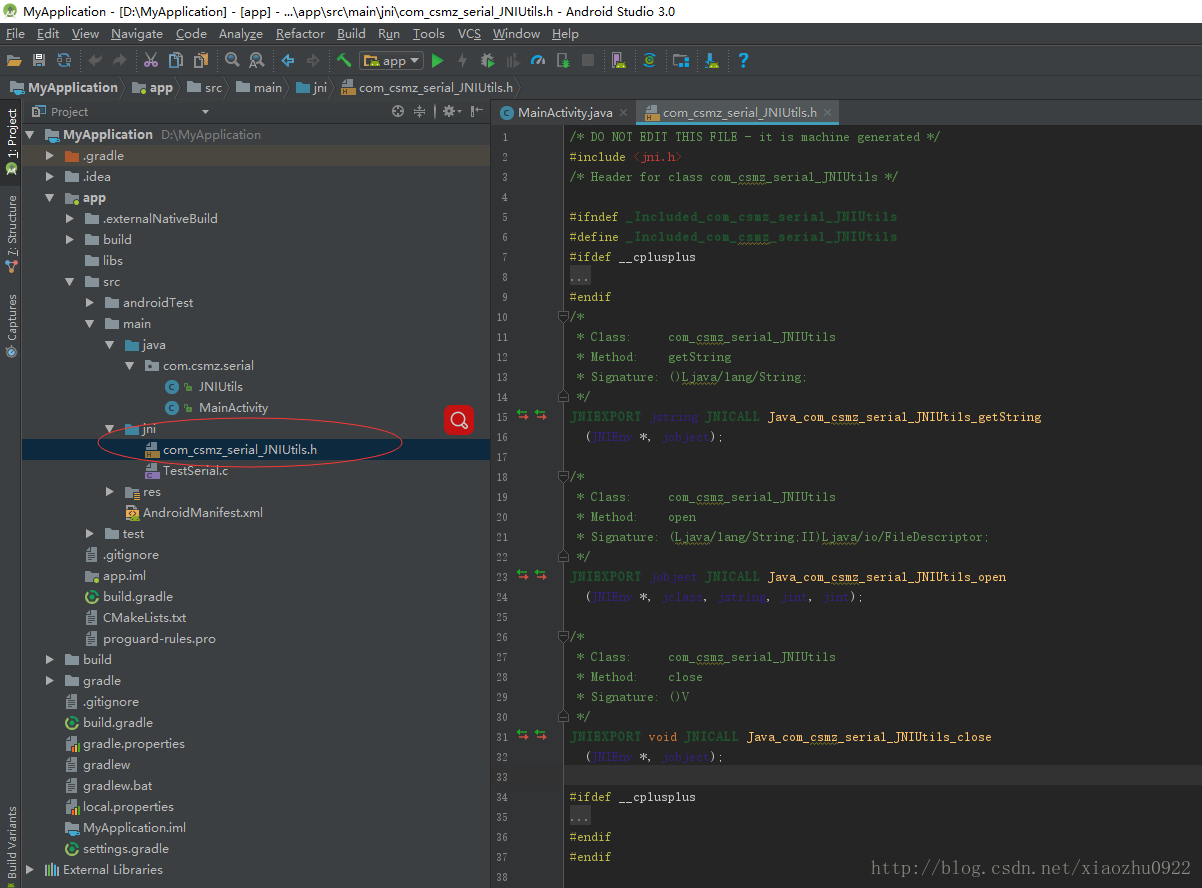Toggle the 7: Structure side tab

click(x=12, y=235)
